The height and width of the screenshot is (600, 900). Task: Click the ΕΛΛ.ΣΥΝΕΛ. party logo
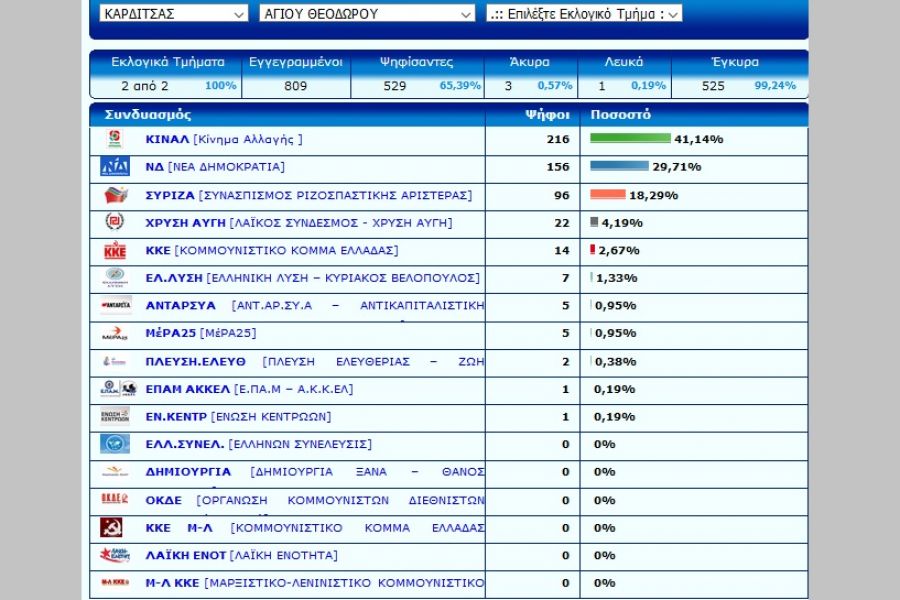(x=115, y=444)
